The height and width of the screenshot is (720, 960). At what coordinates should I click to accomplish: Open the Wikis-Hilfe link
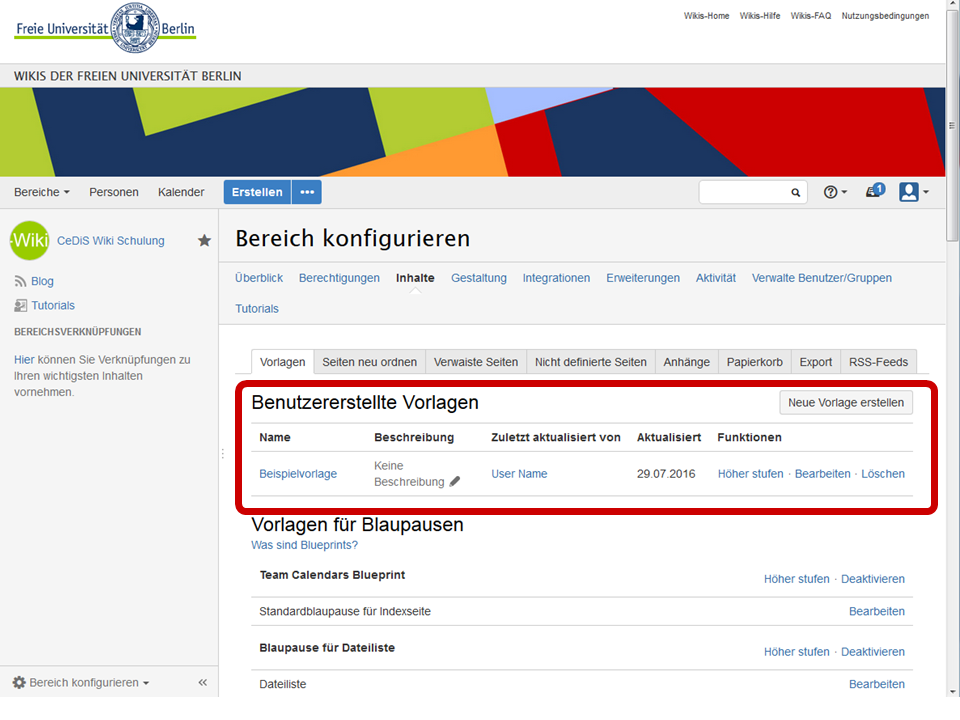pyautogui.click(x=760, y=16)
